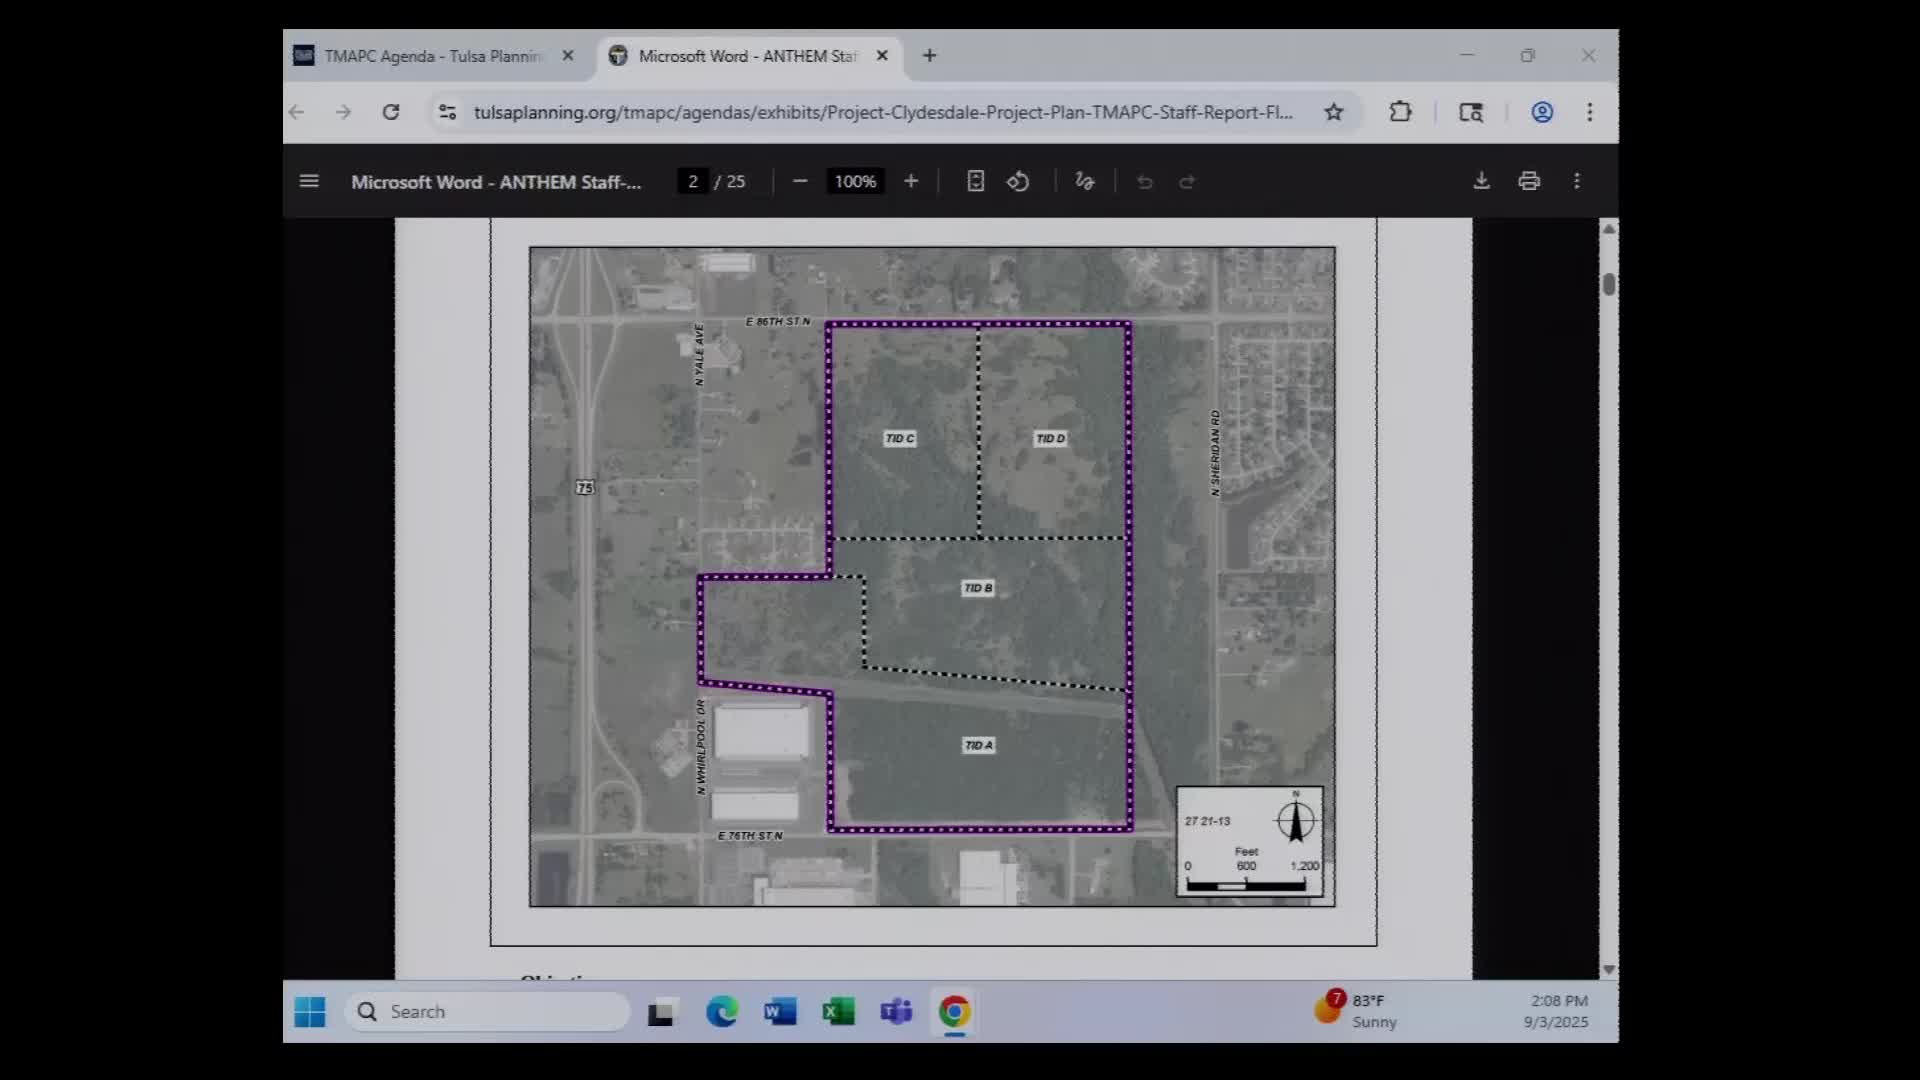
Task: Open a new browser tab
Action: pyautogui.click(x=930, y=56)
